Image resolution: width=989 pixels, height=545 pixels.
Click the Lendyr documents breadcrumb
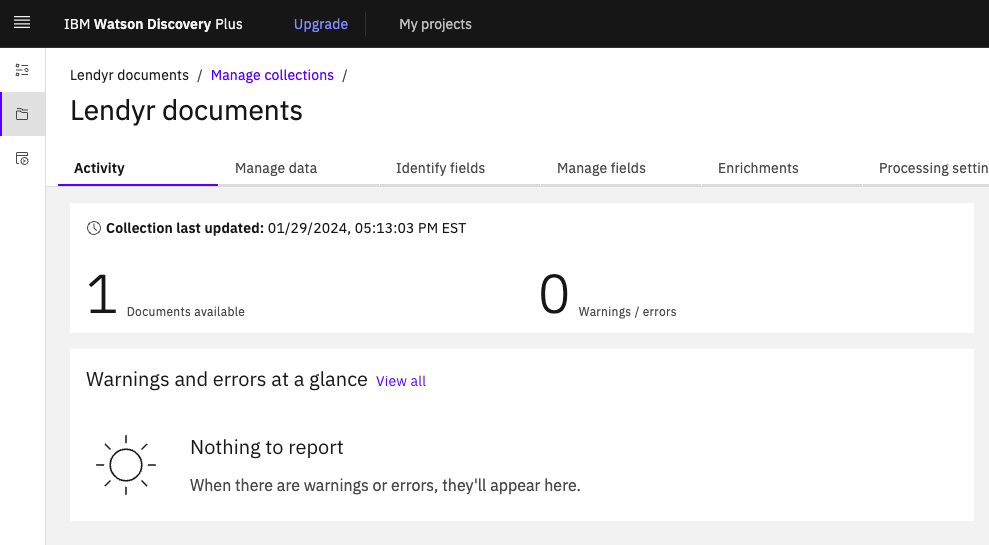tap(129, 75)
